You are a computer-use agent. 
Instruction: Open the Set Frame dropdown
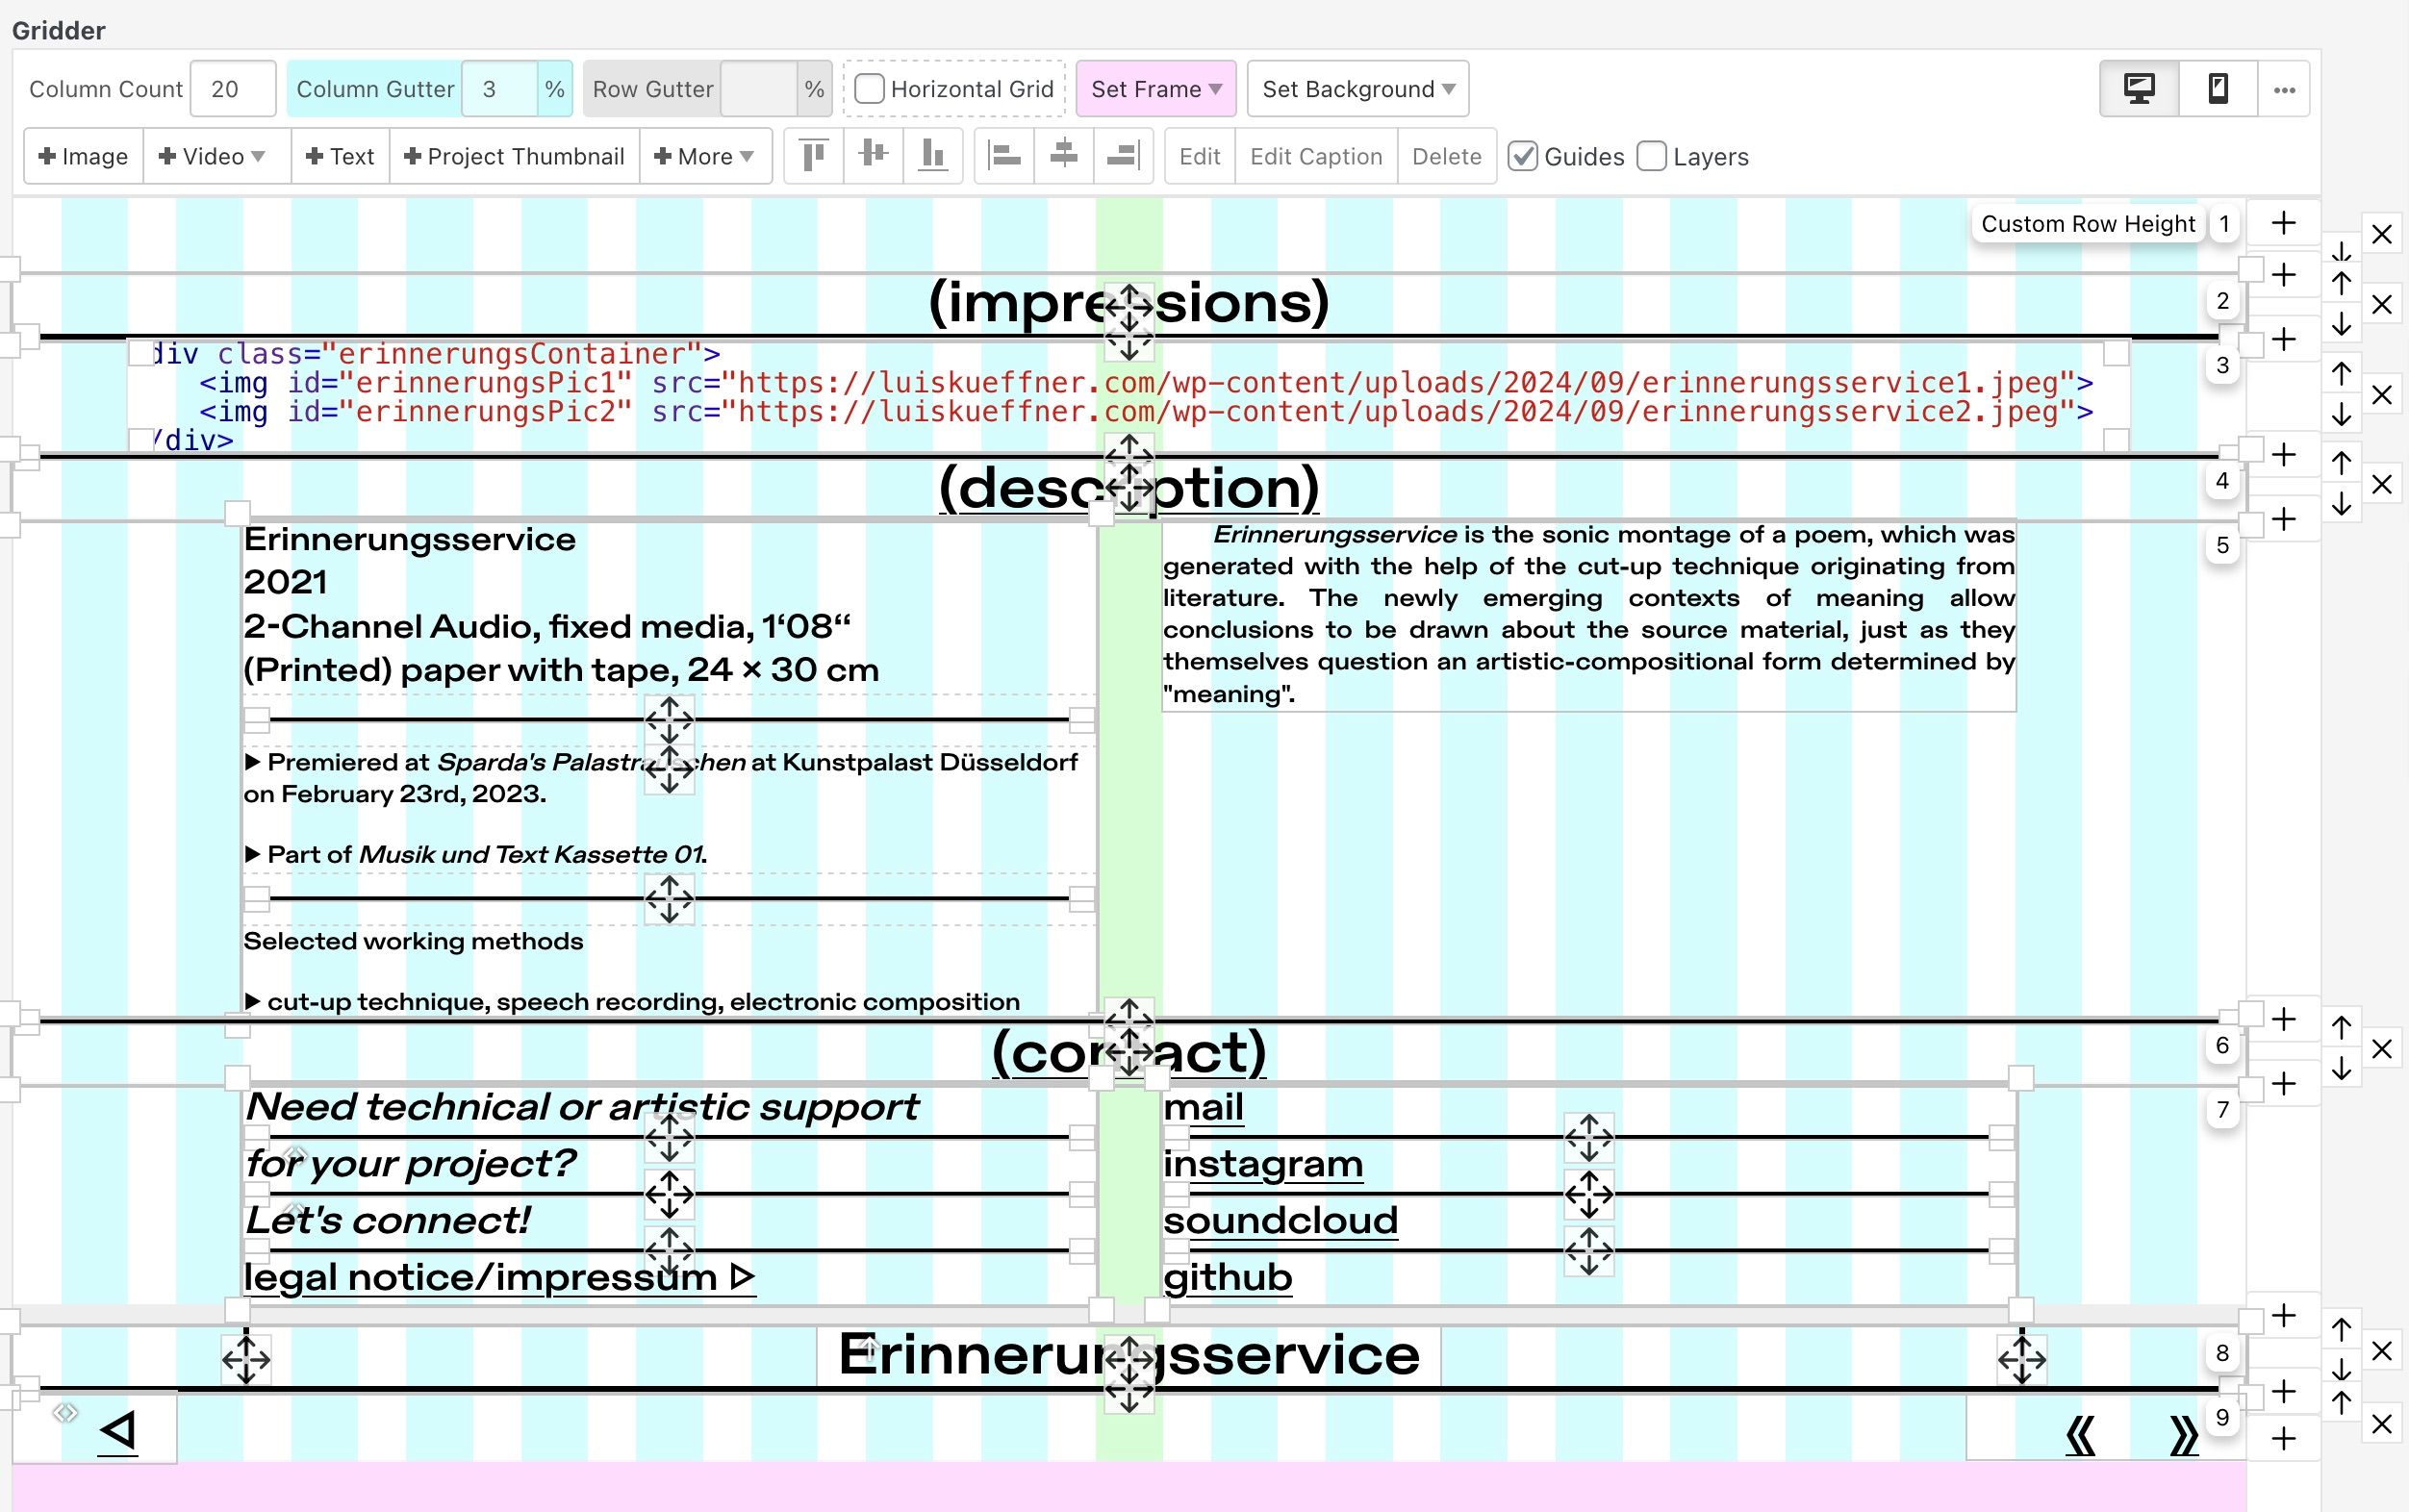[1155, 89]
